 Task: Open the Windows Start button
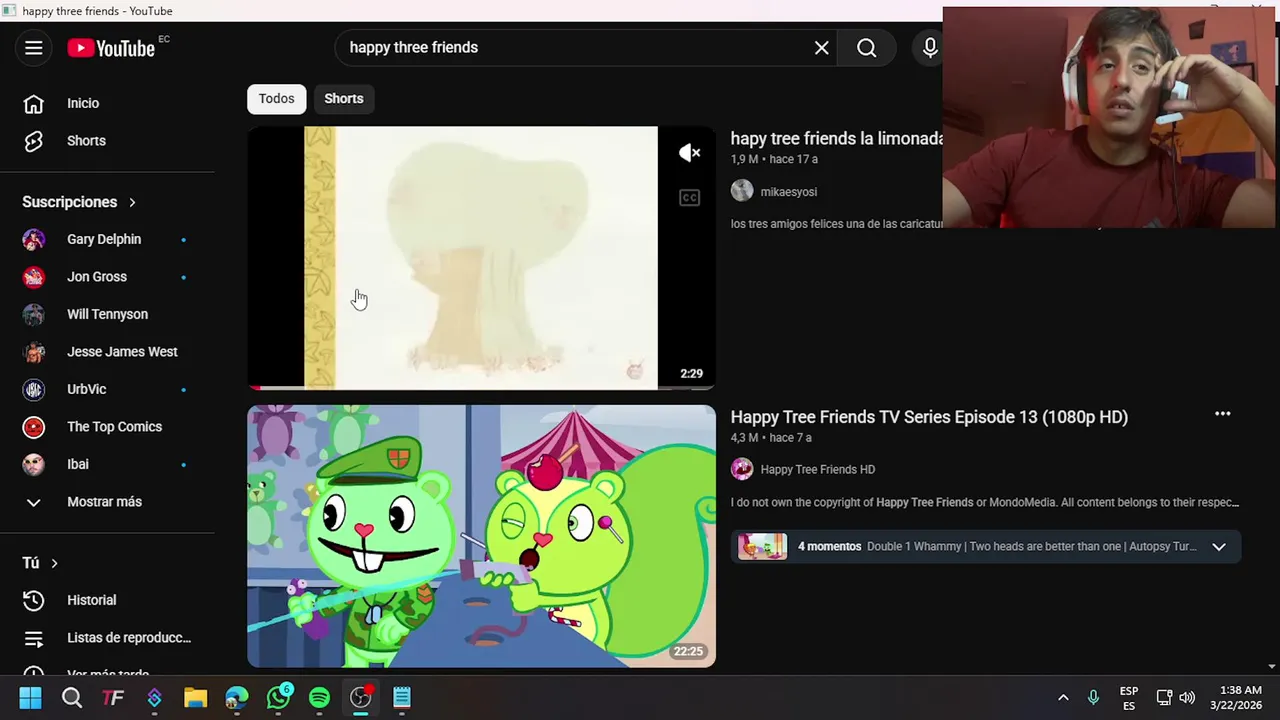[x=30, y=698]
